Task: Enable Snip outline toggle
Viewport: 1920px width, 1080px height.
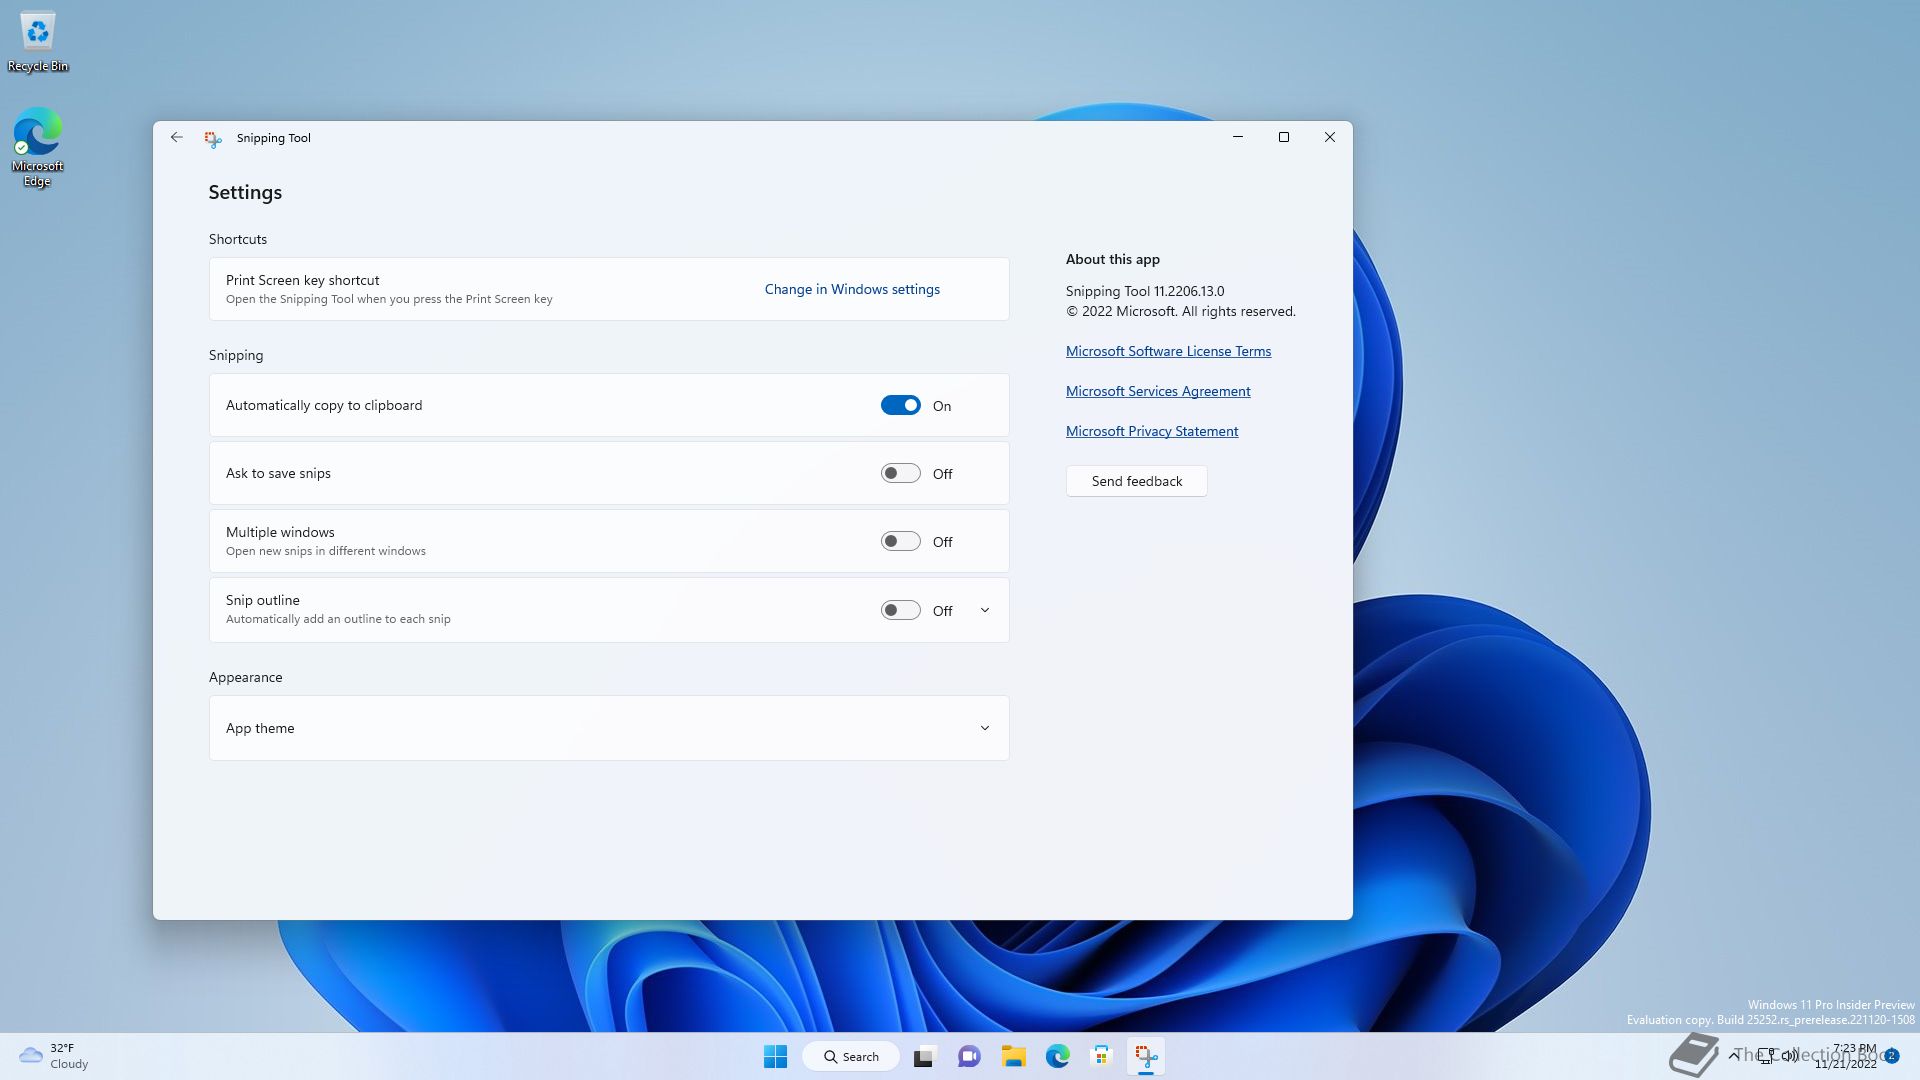Action: [900, 610]
